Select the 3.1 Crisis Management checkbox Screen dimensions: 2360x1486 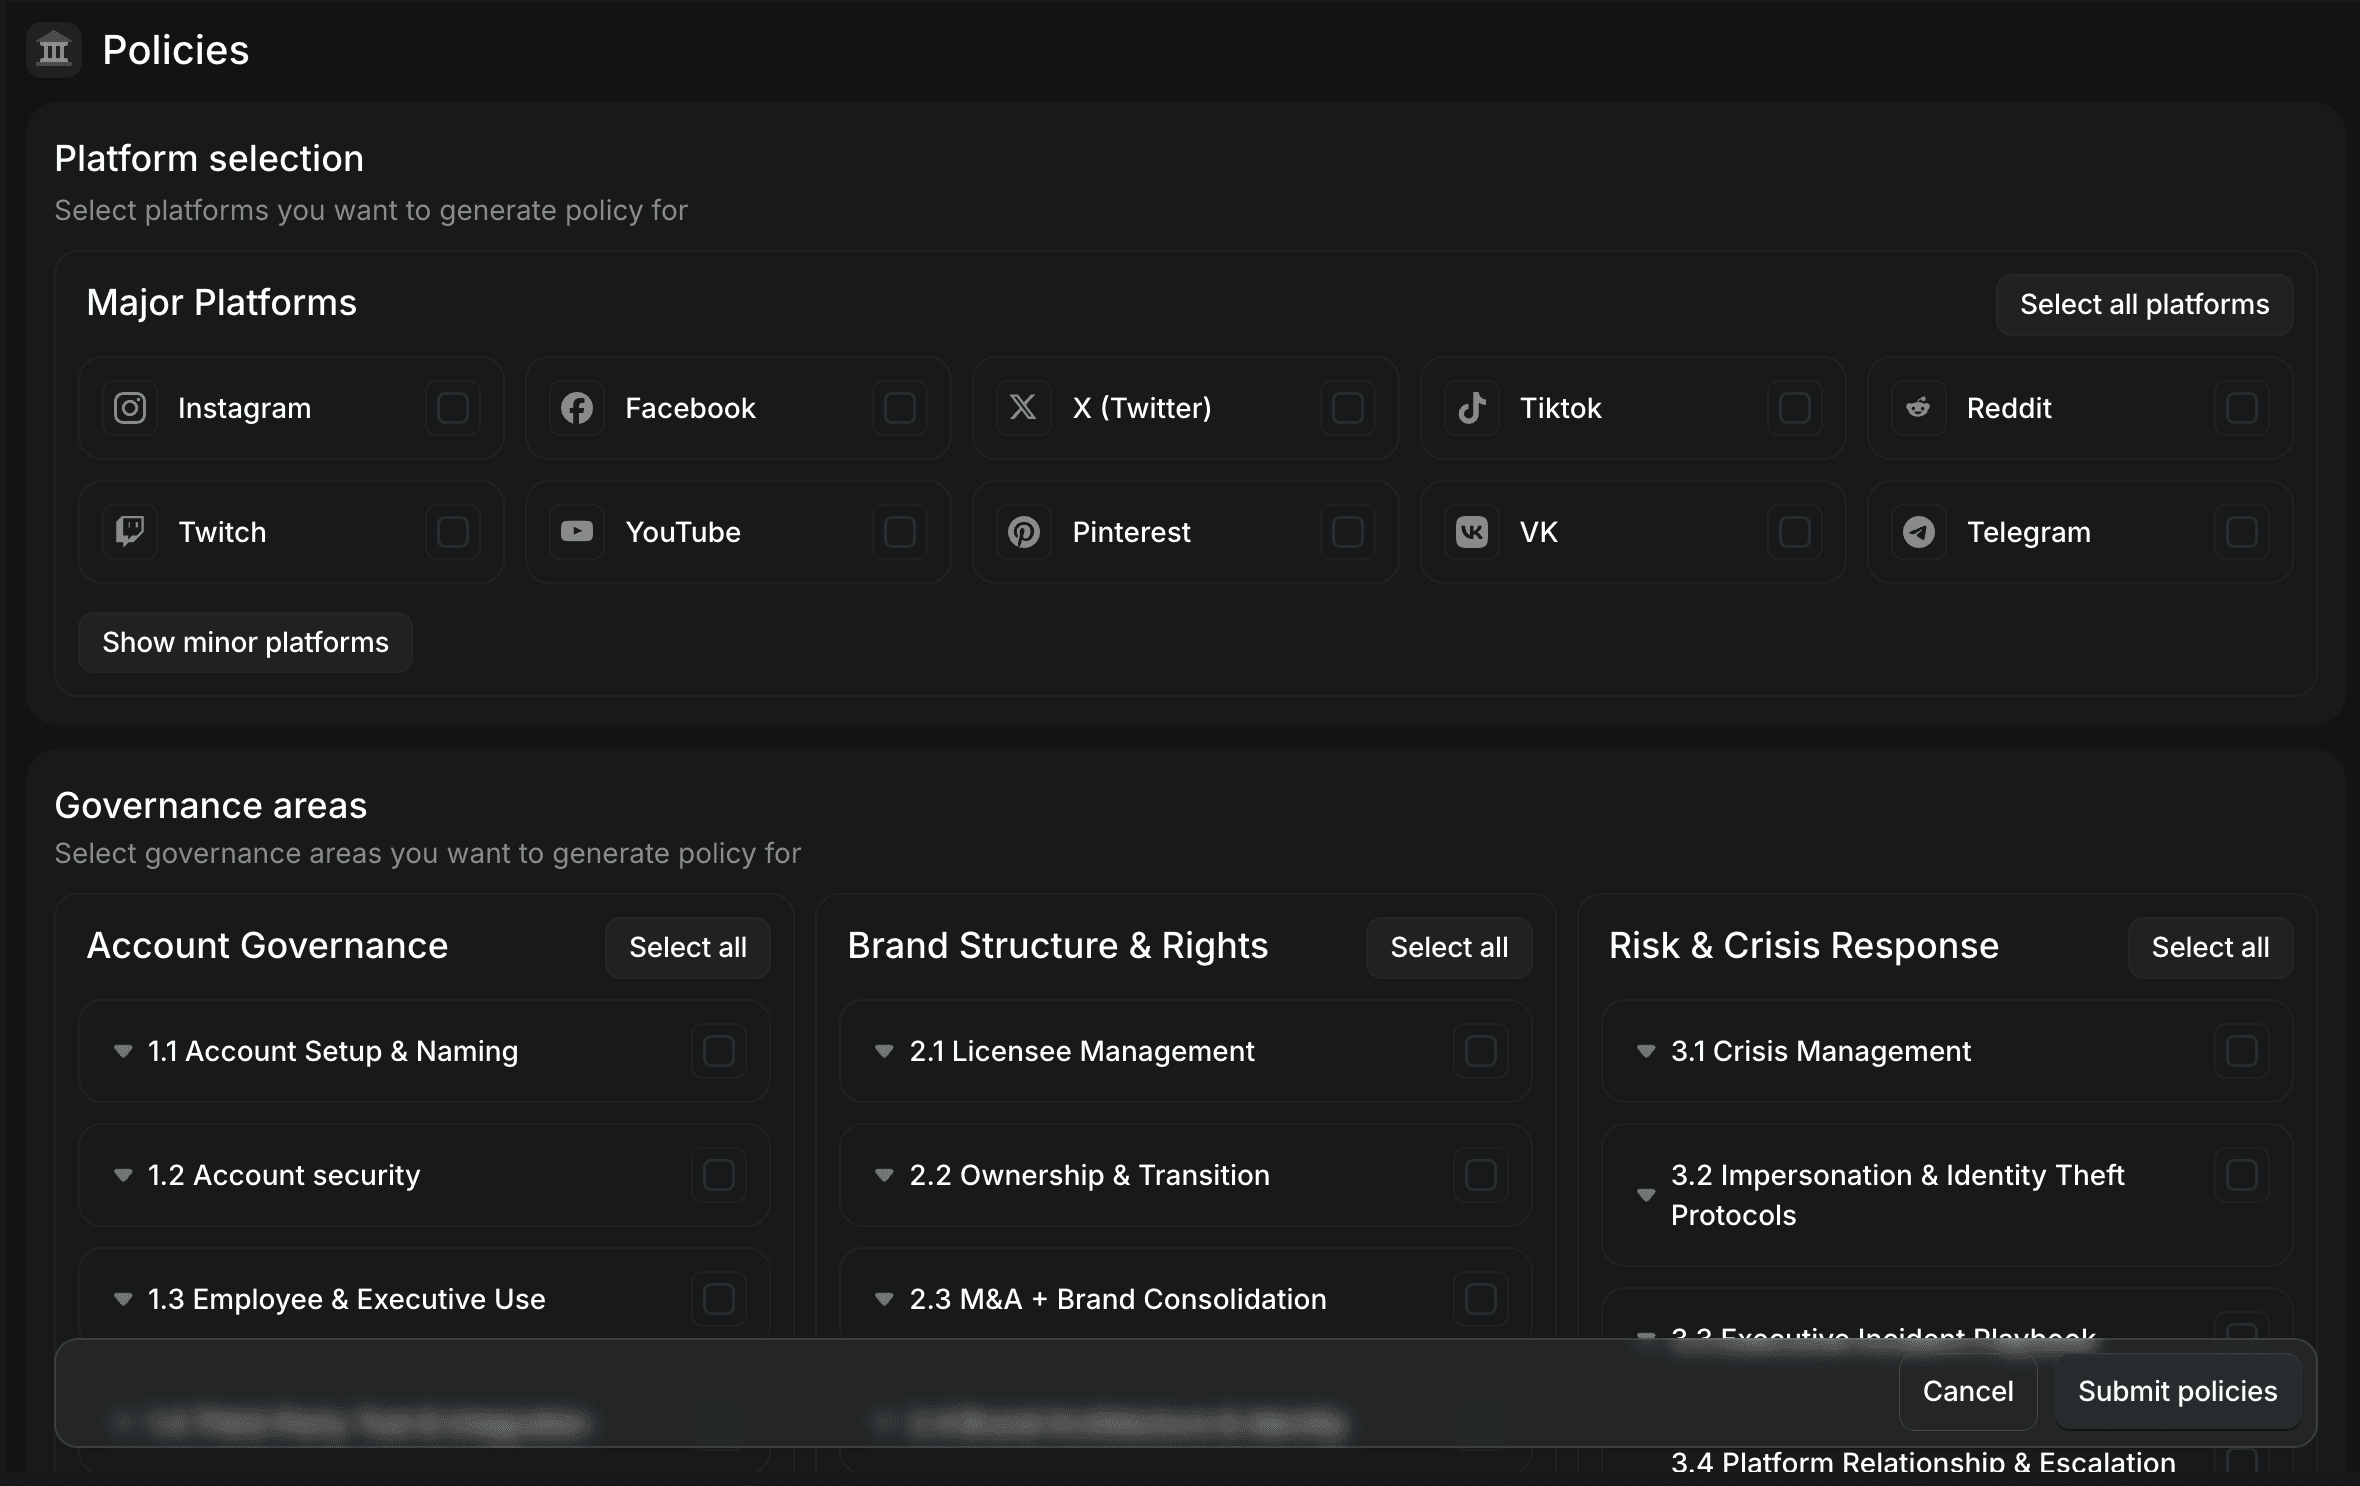pyautogui.click(x=2241, y=1051)
